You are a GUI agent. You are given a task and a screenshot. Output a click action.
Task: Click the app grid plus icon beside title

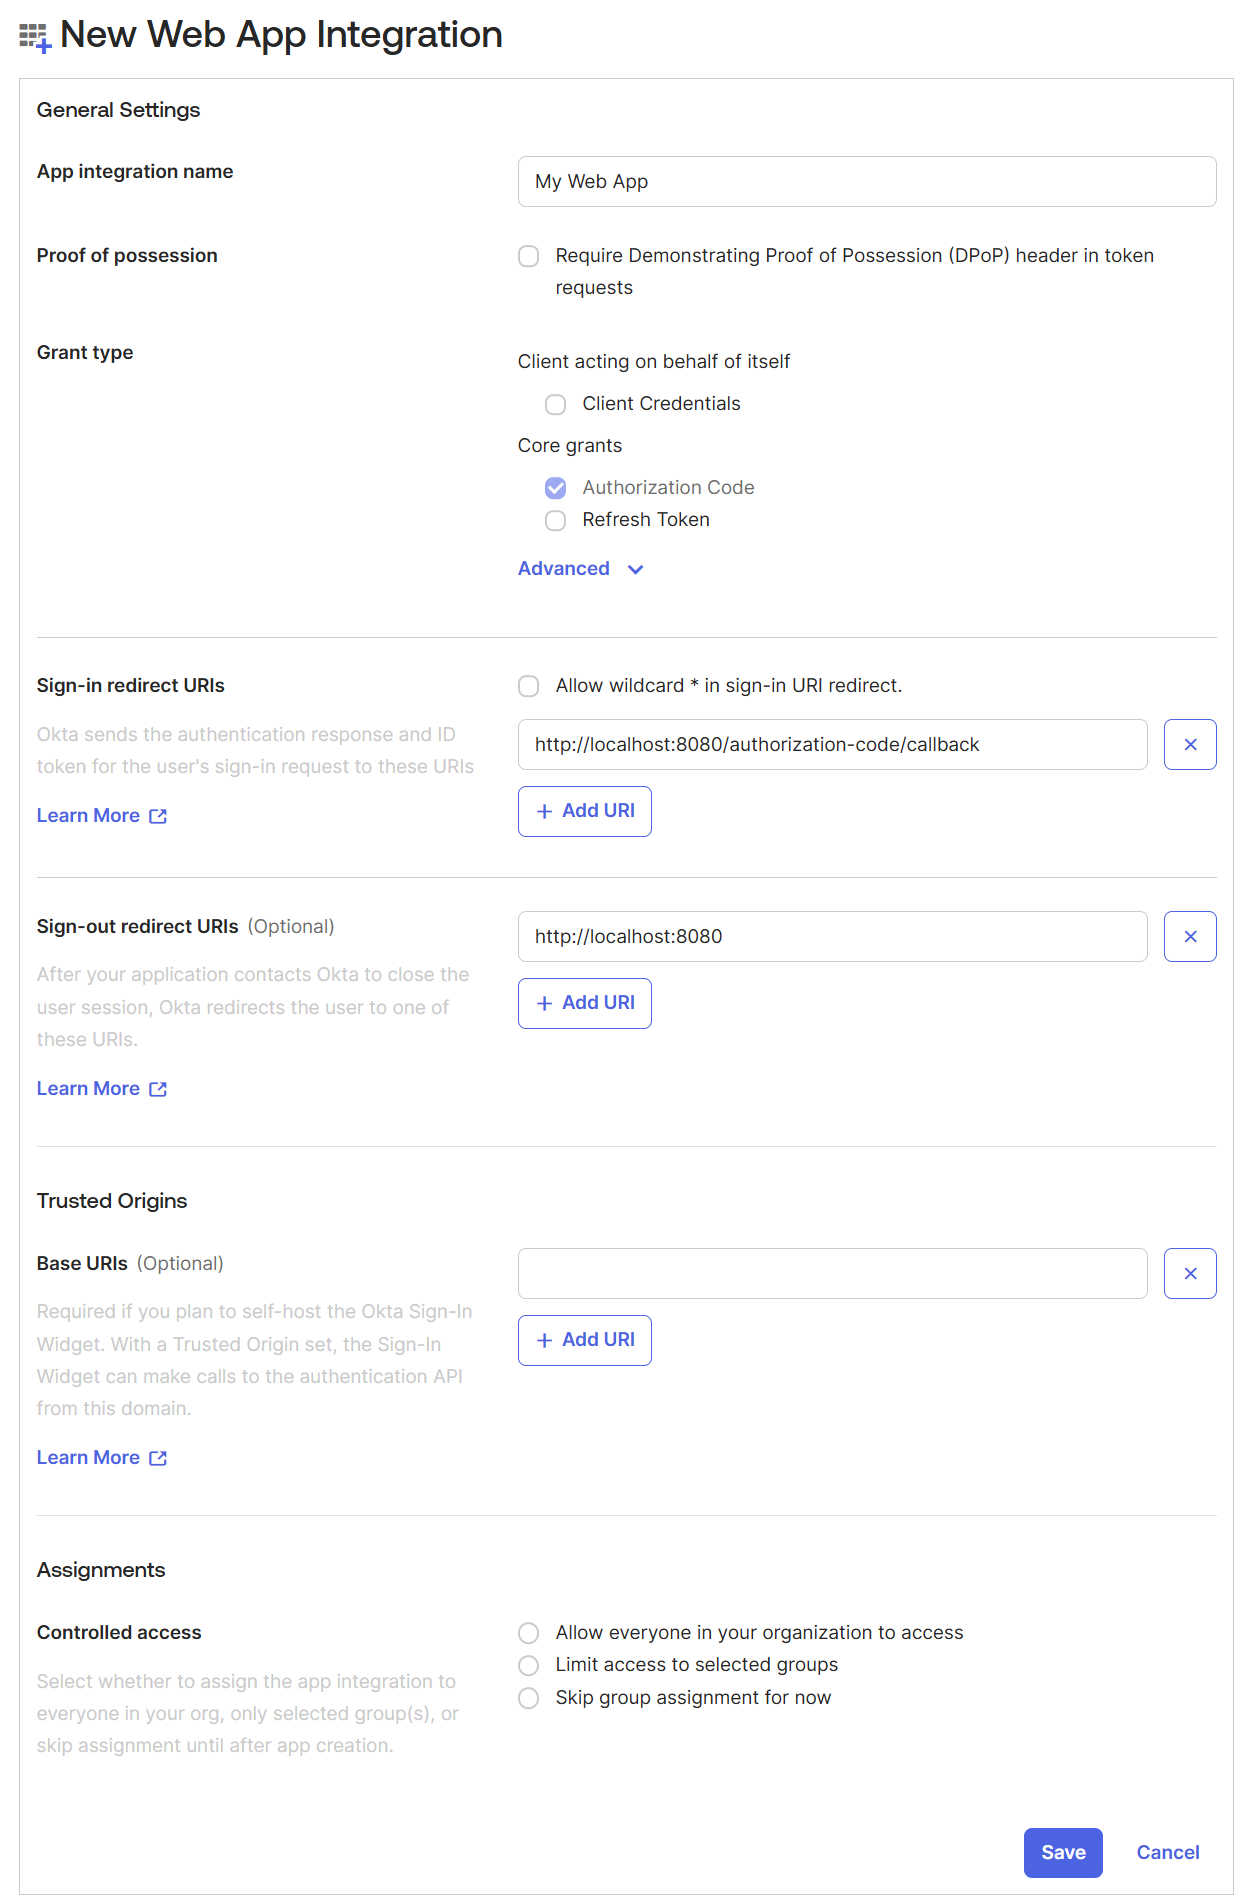(x=35, y=38)
